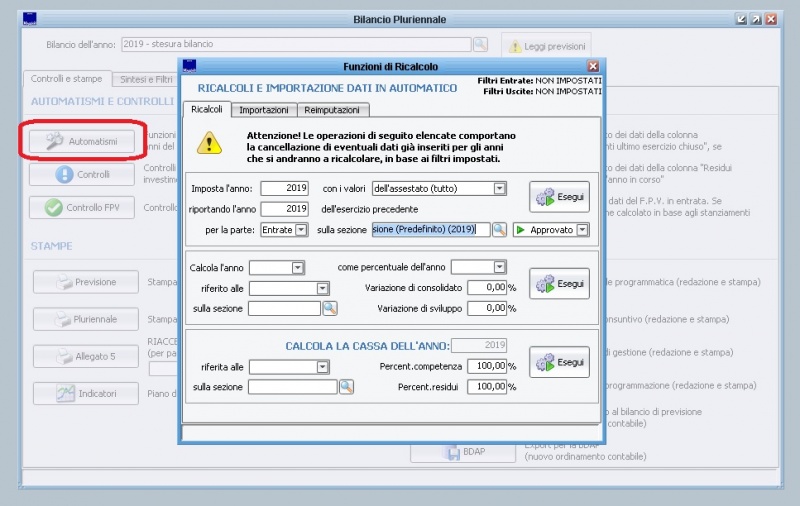Click the magnifier icon in the Calcola l'anno group

point(329,308)
